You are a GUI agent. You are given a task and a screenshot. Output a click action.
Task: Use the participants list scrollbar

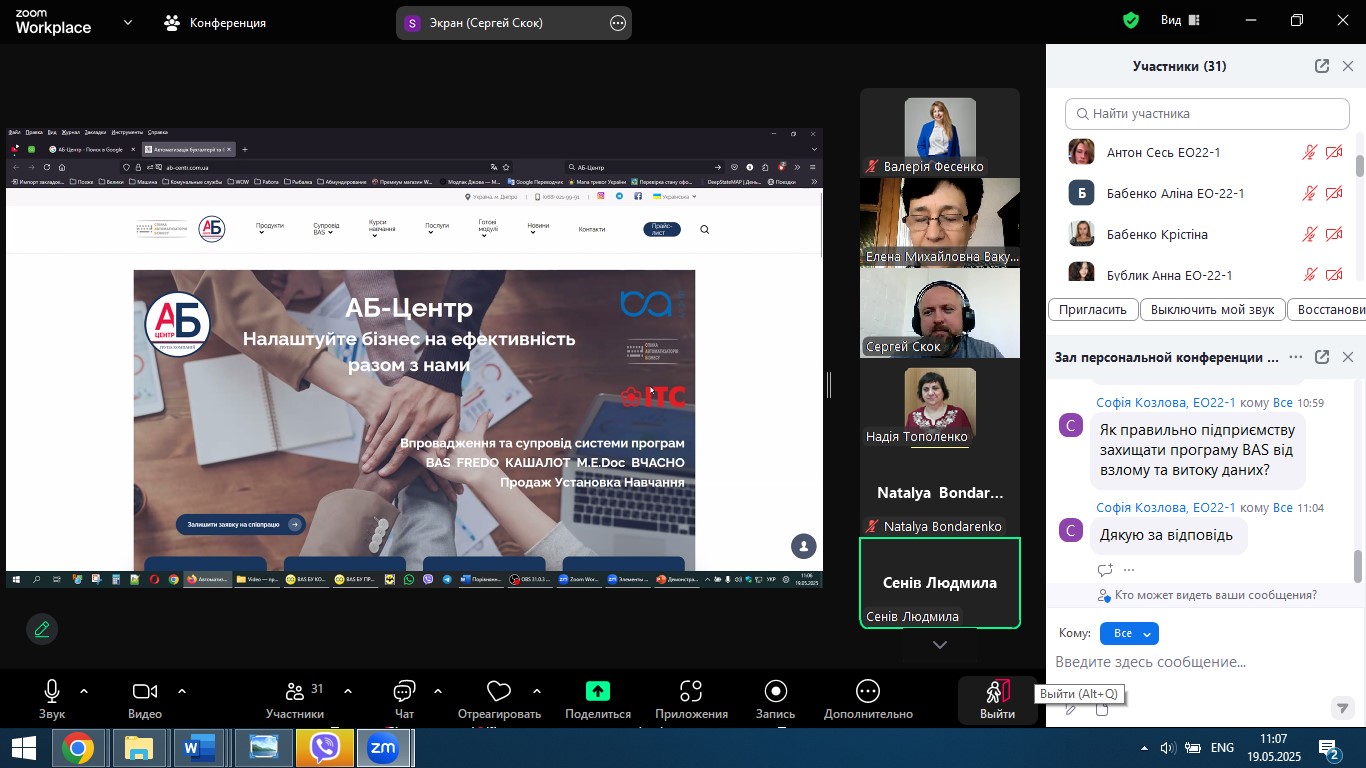click(x=1360, y=166)
